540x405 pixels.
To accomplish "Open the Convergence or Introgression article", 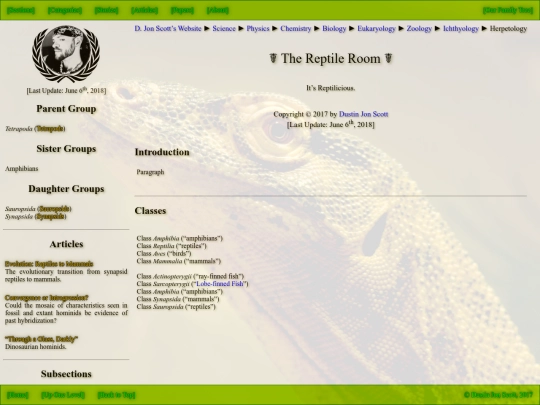I will click(47, 298).
